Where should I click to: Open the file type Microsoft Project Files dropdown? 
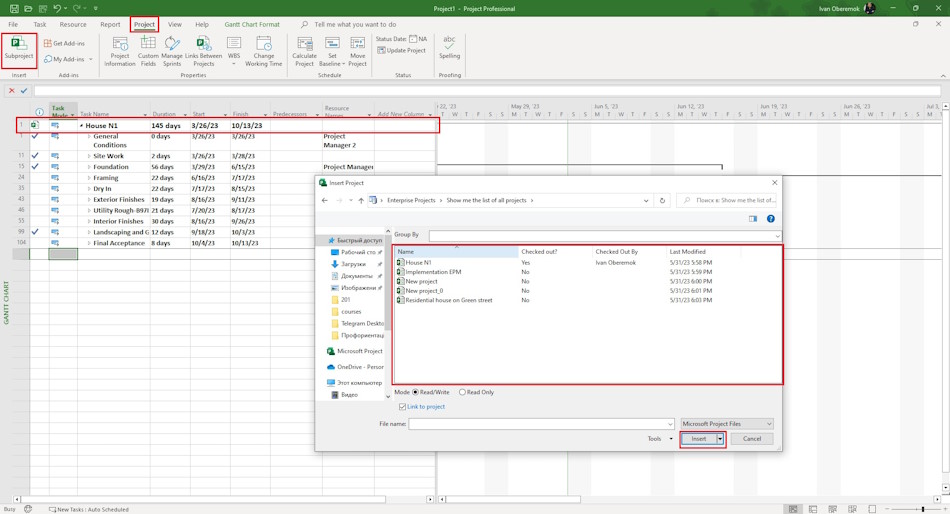coord(727,424)
